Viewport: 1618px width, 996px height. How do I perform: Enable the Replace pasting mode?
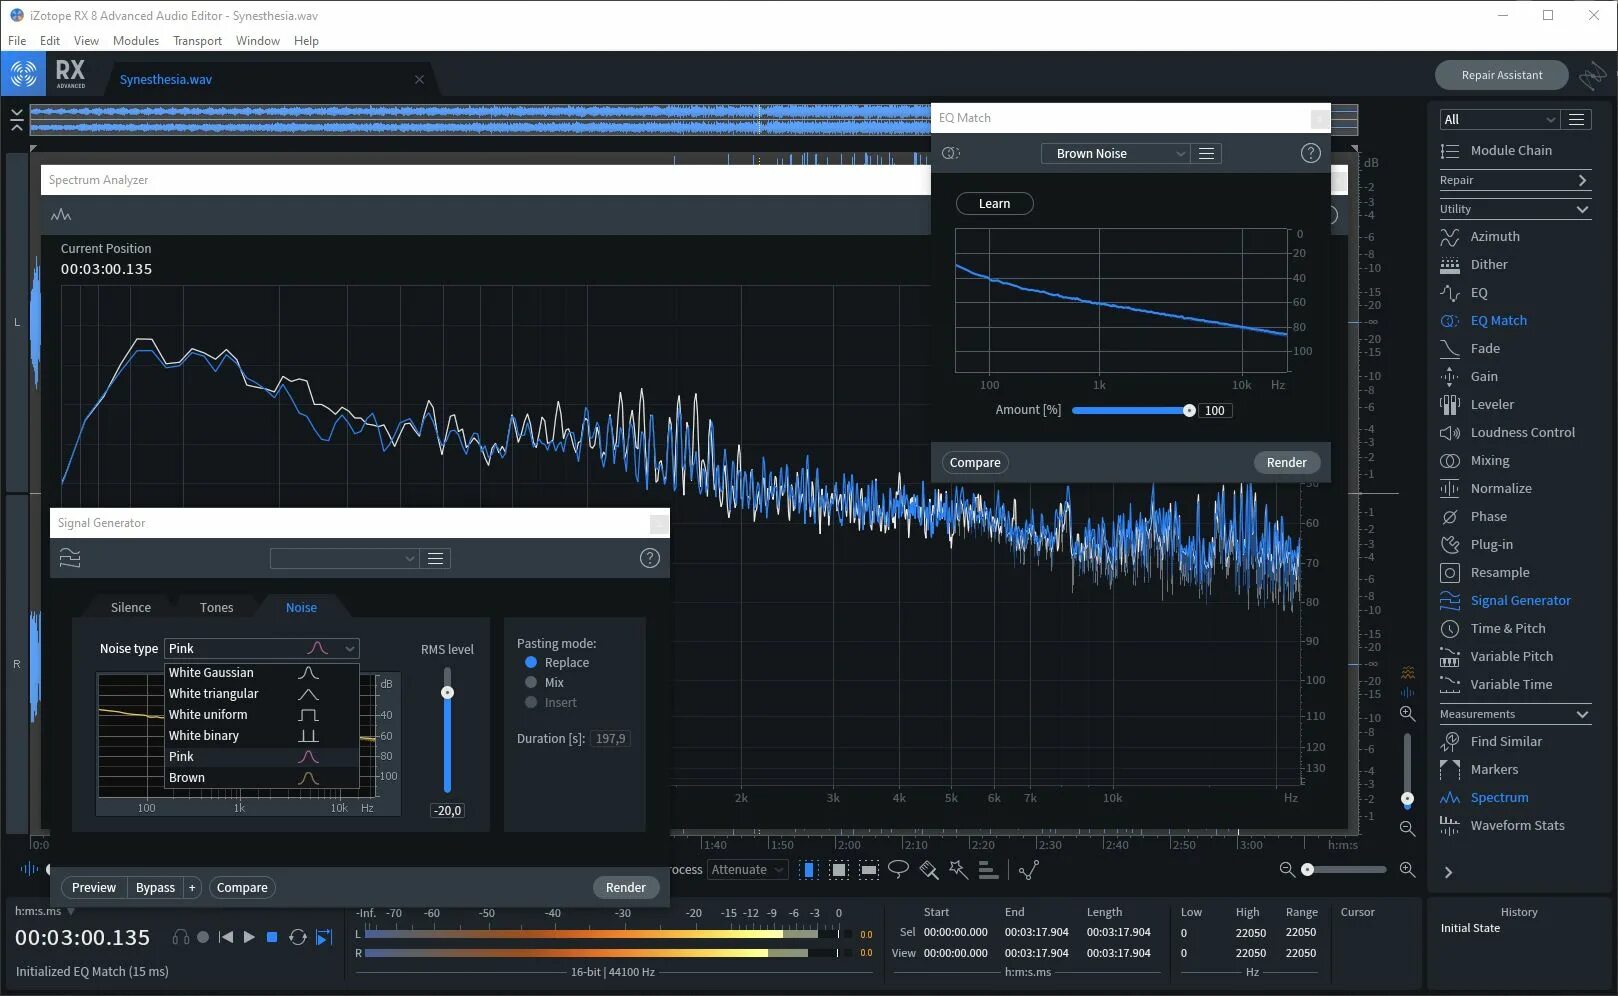[531, 662]
